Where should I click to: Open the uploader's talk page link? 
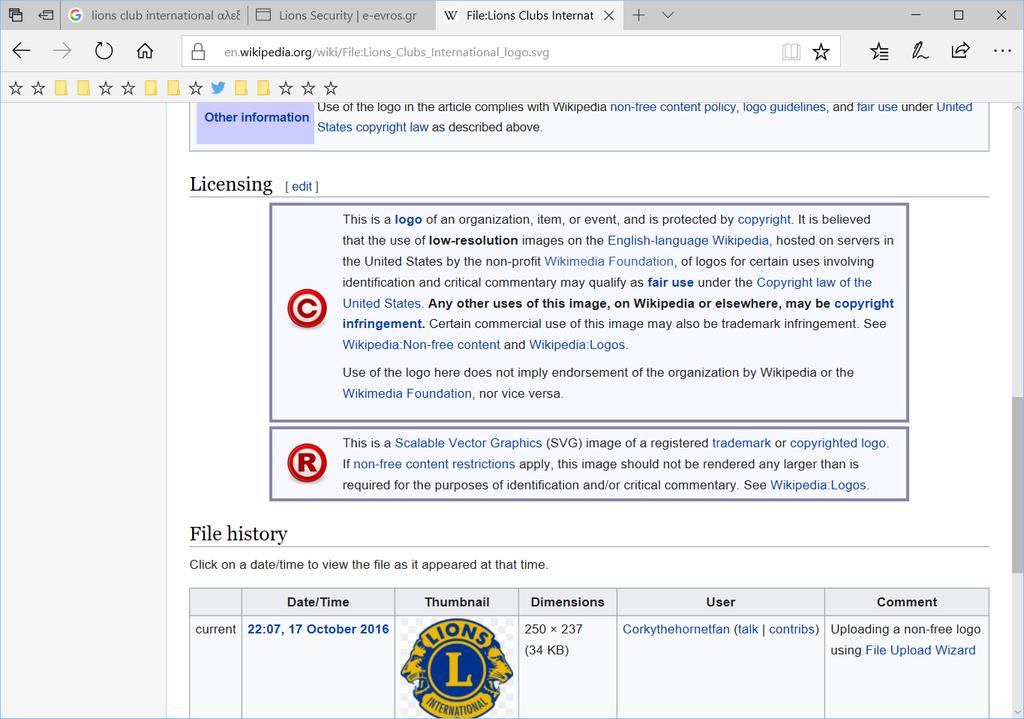coord(748,629)
